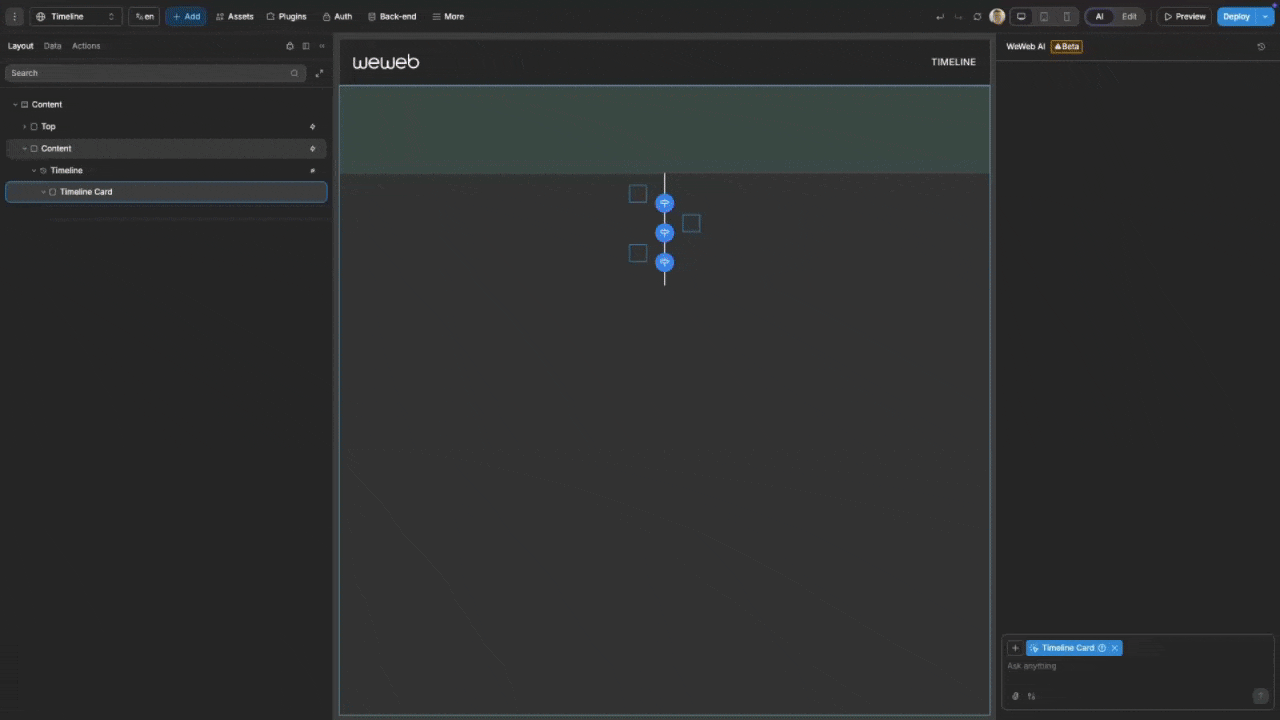Refresh the canvas
This screenshot has width=1280, height=720.
[977, 16]
